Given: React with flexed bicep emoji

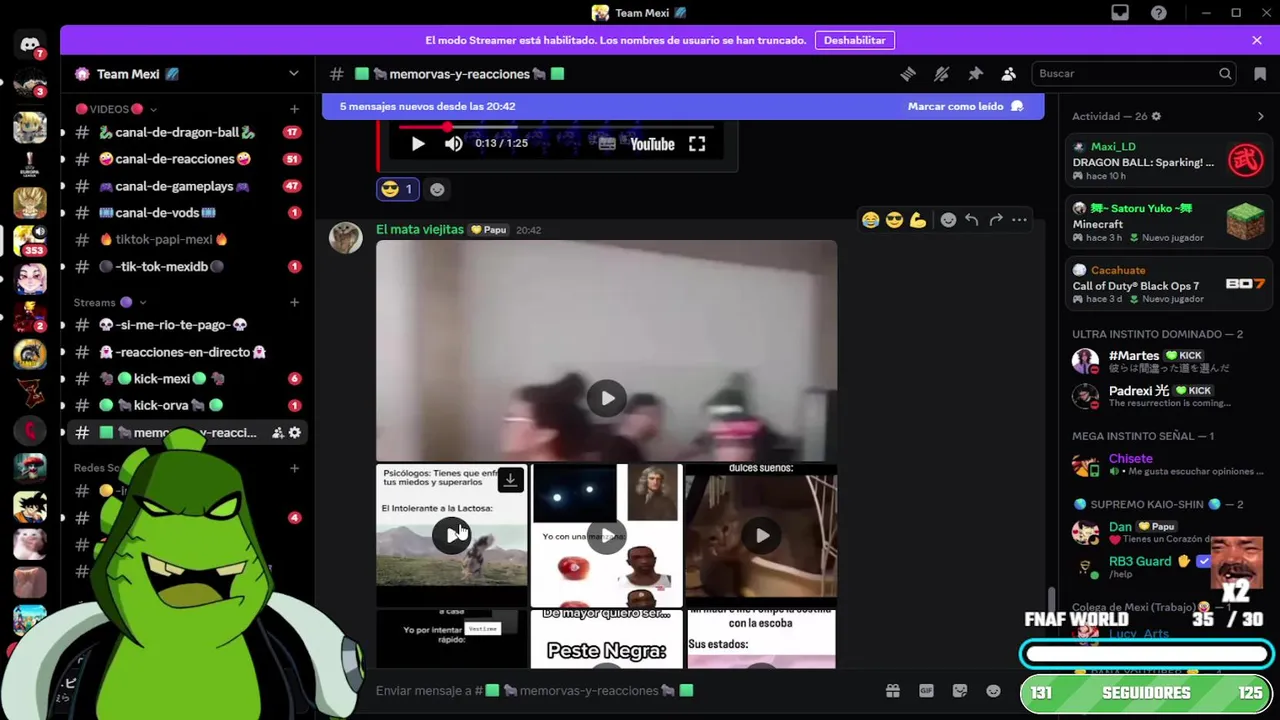Looking at the screenshot, I should click(918, 220).
